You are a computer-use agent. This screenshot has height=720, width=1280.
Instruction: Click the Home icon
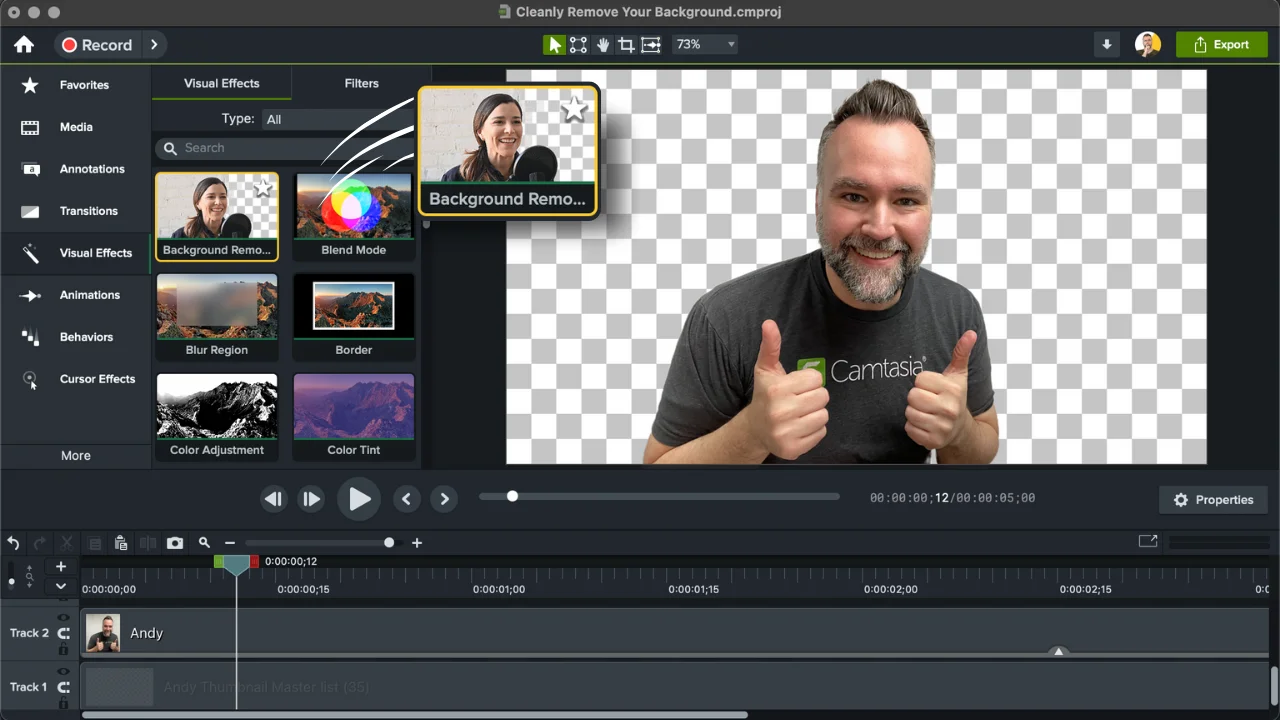point(24,45)
